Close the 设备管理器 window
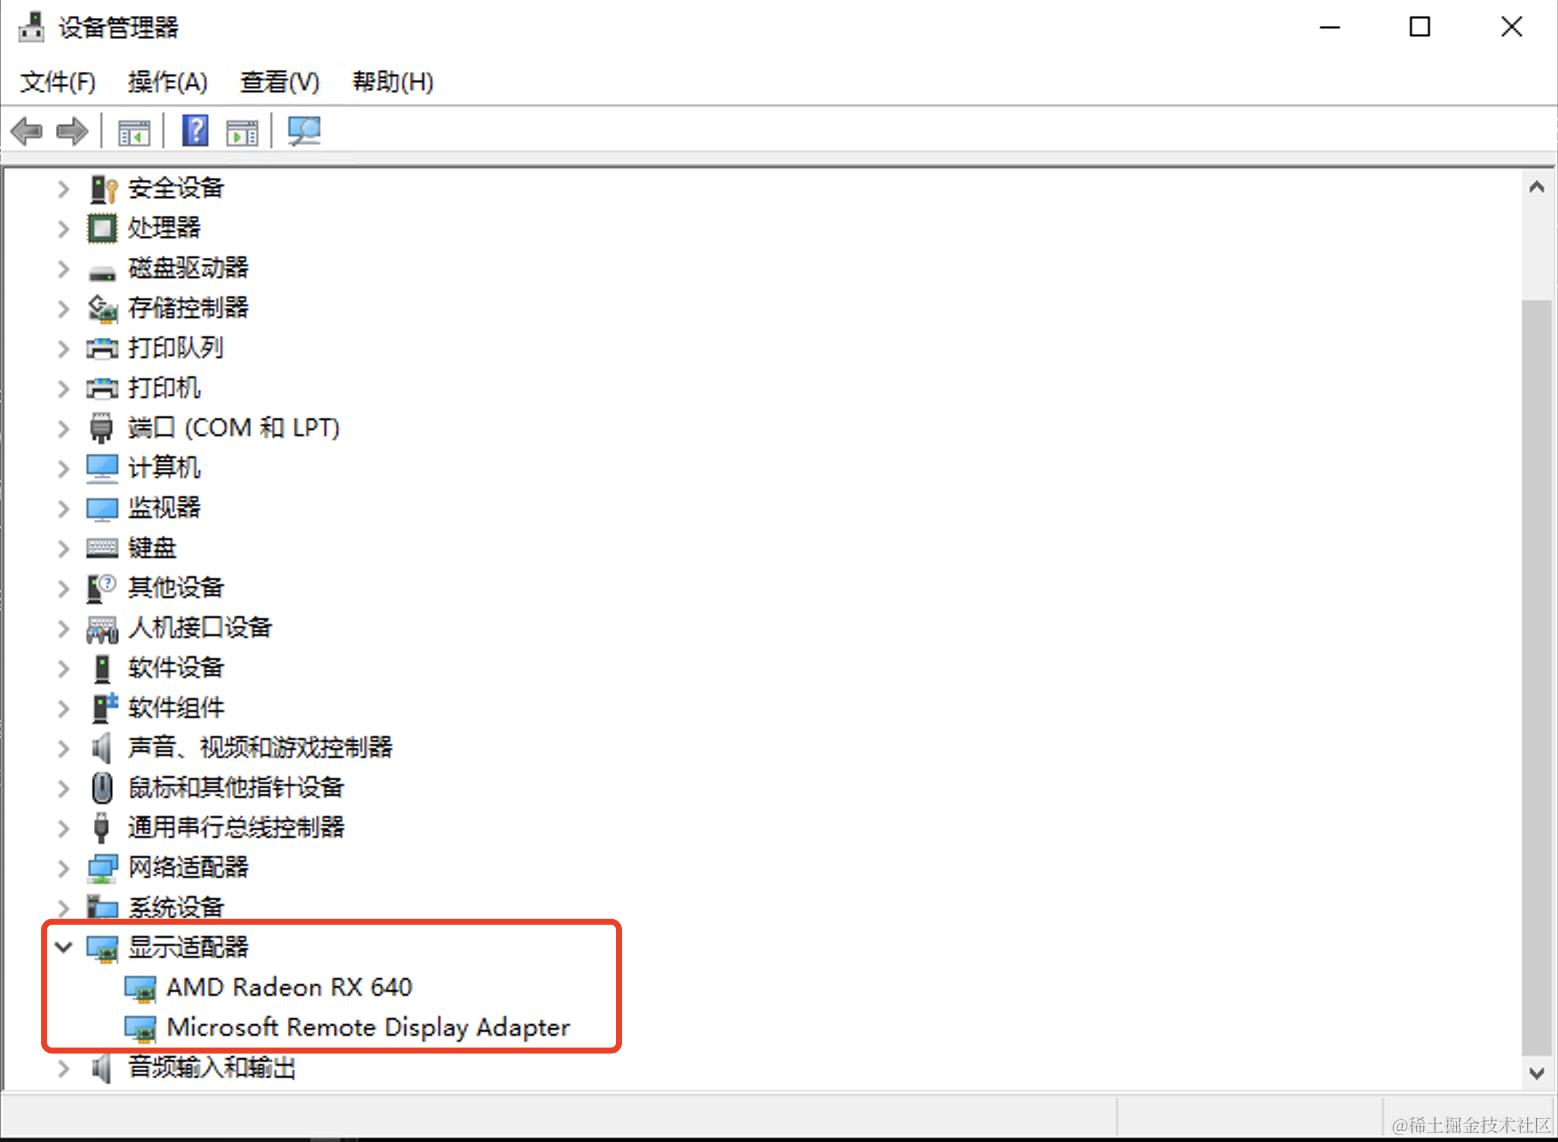 (x=1512, y=27)
